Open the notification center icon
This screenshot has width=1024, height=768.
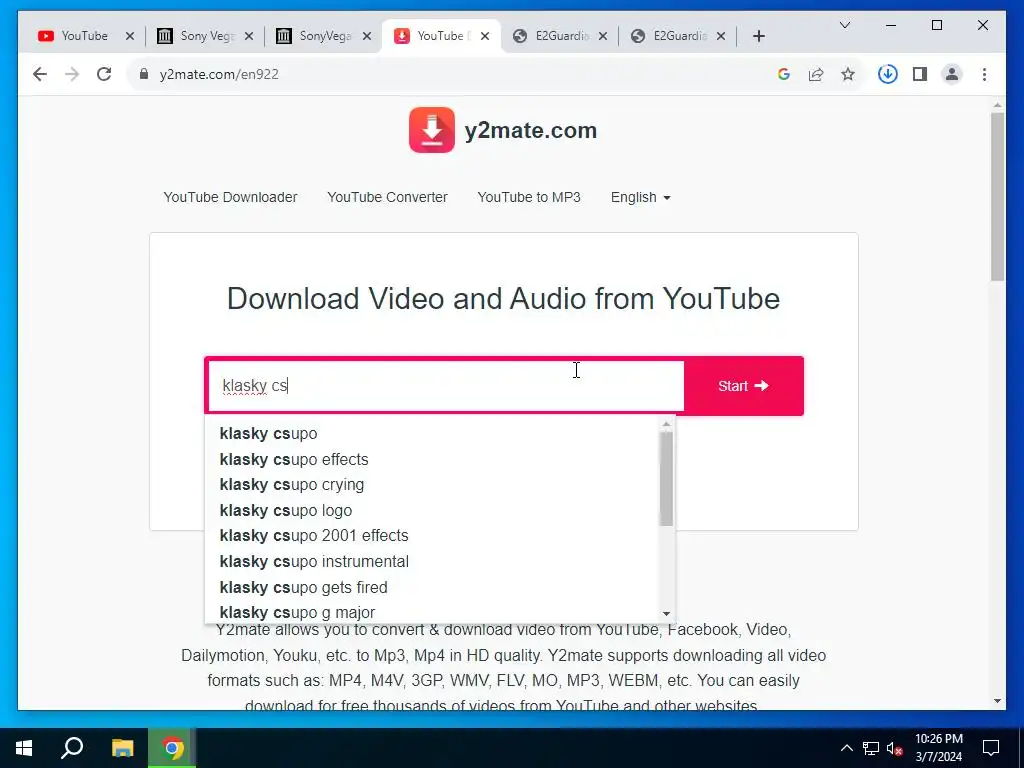[991, 748]
